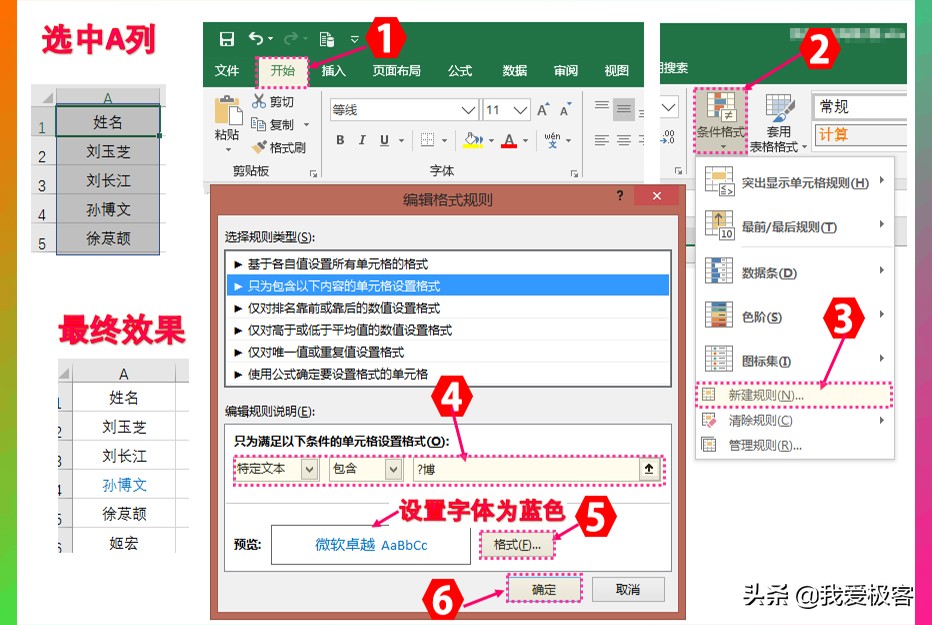
Task: Apply the yellow fill color bucket
Action: tap(473, 140)
